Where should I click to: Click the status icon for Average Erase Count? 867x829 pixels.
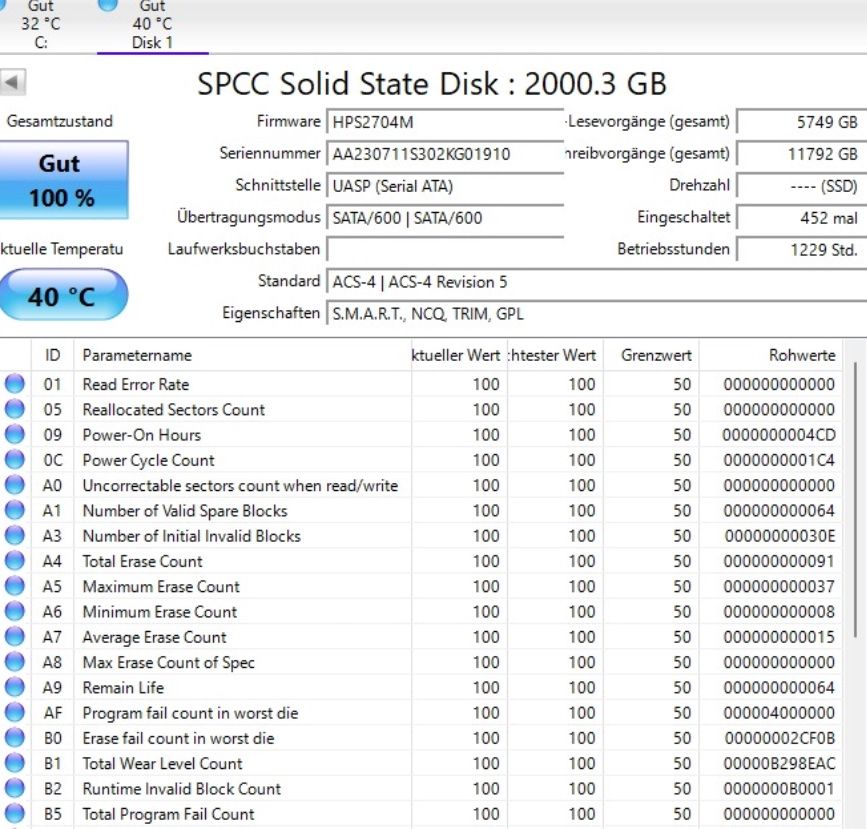(14, 637)
